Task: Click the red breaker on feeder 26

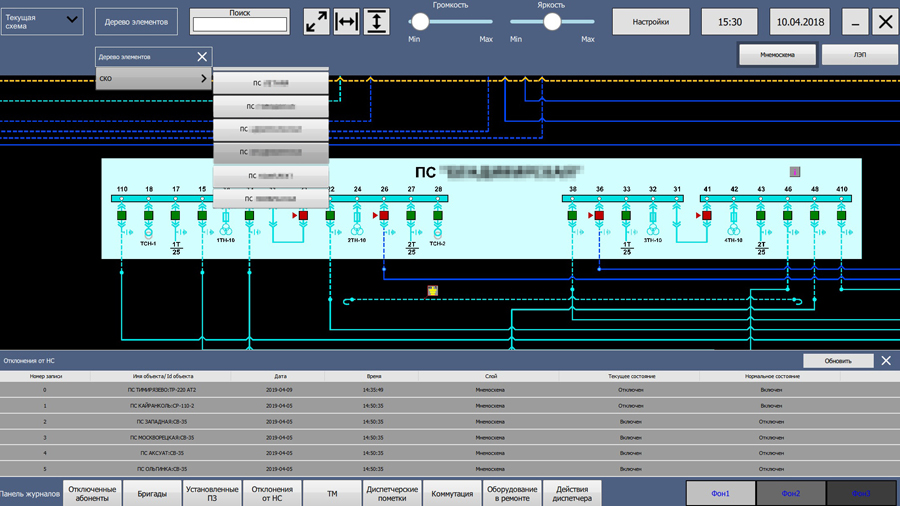Action: click(x=384, y=215)
